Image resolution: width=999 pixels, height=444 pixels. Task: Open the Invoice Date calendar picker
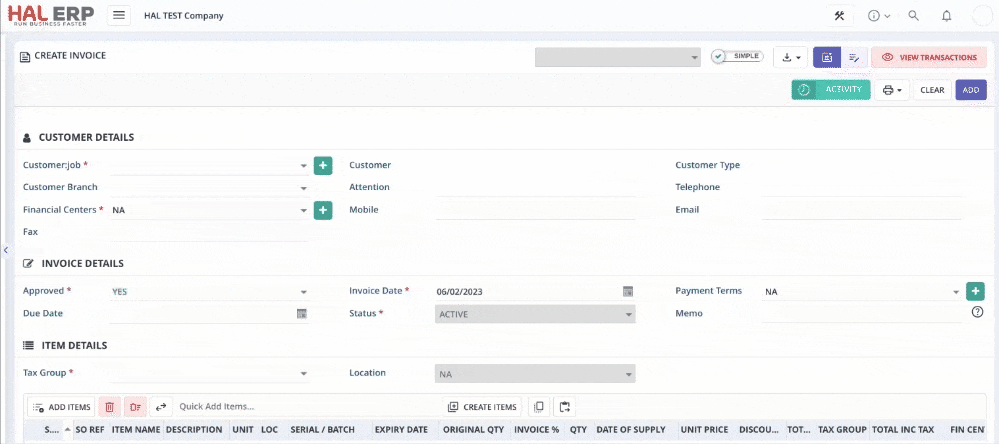point(628,291)
